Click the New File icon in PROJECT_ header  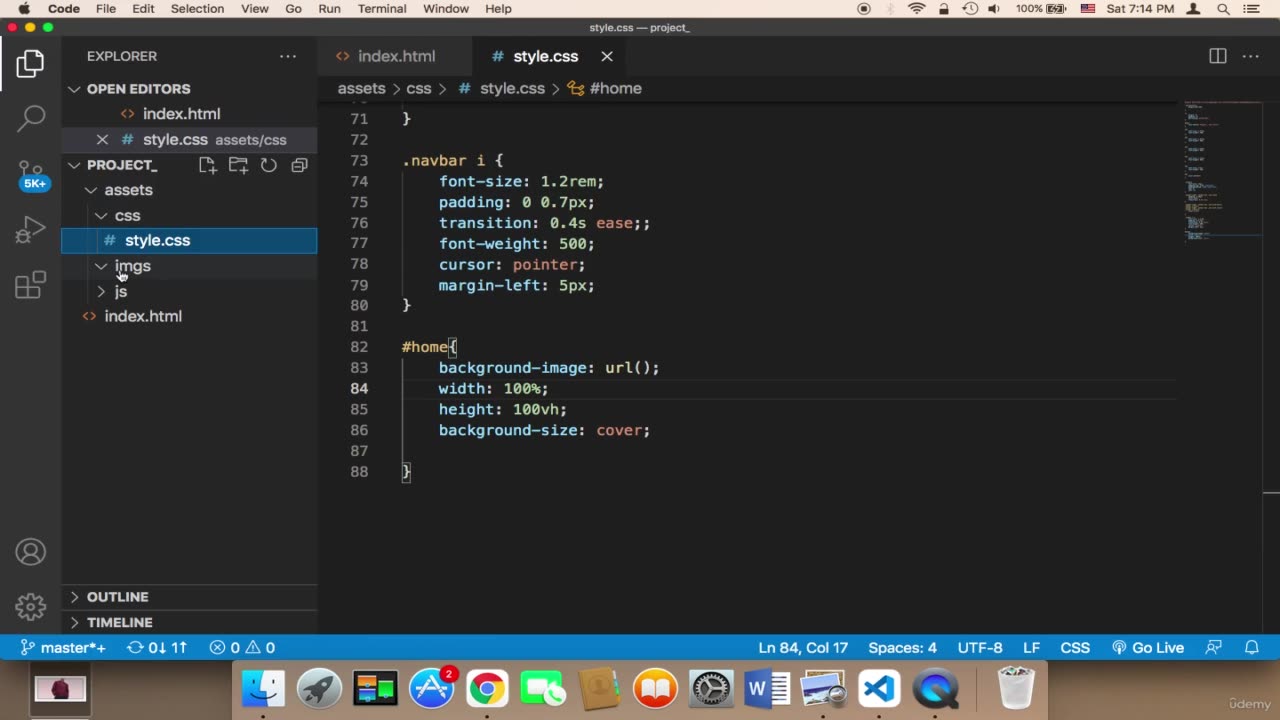207,165
